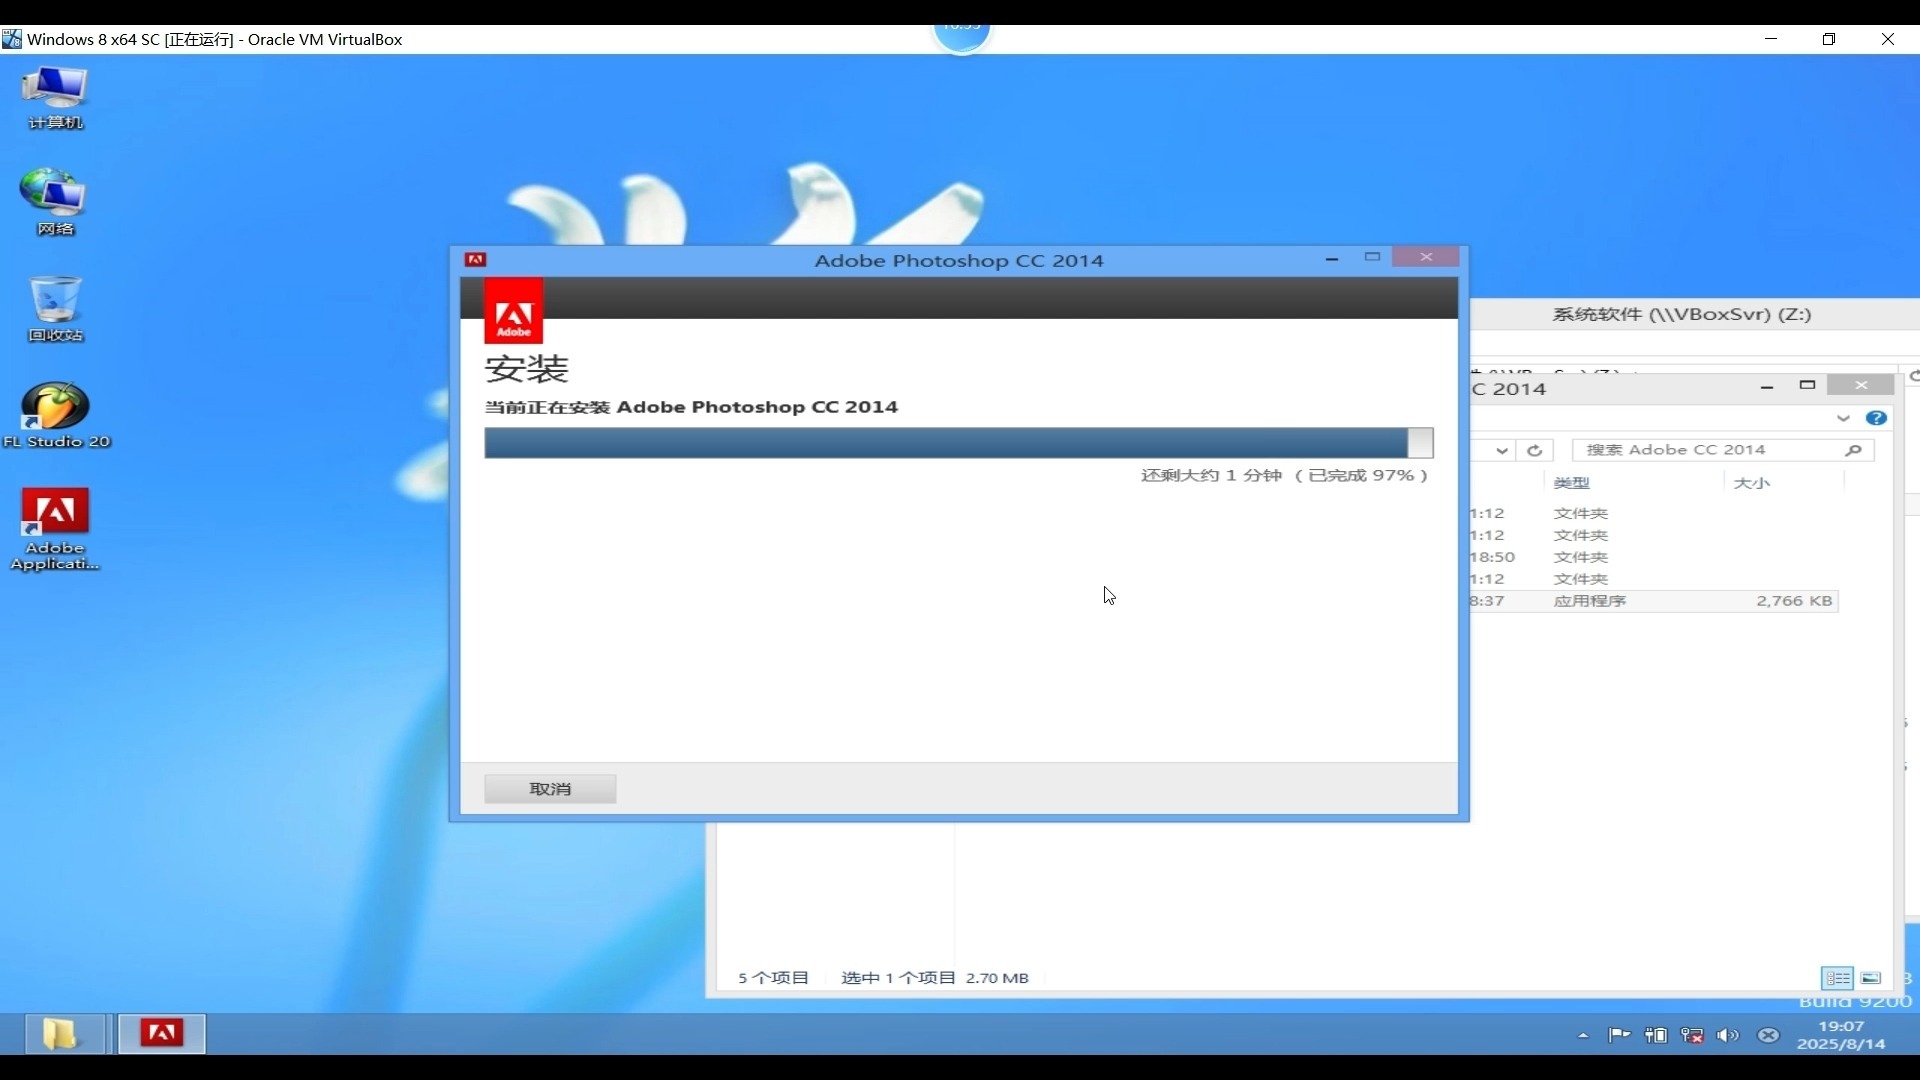Image resolution: width=1920 pixels, height=1080 pixels.
Task: Click the 系统软件 (\\VBoxSvr) (Z:) window title
Action: click(x=1681, y=314)
